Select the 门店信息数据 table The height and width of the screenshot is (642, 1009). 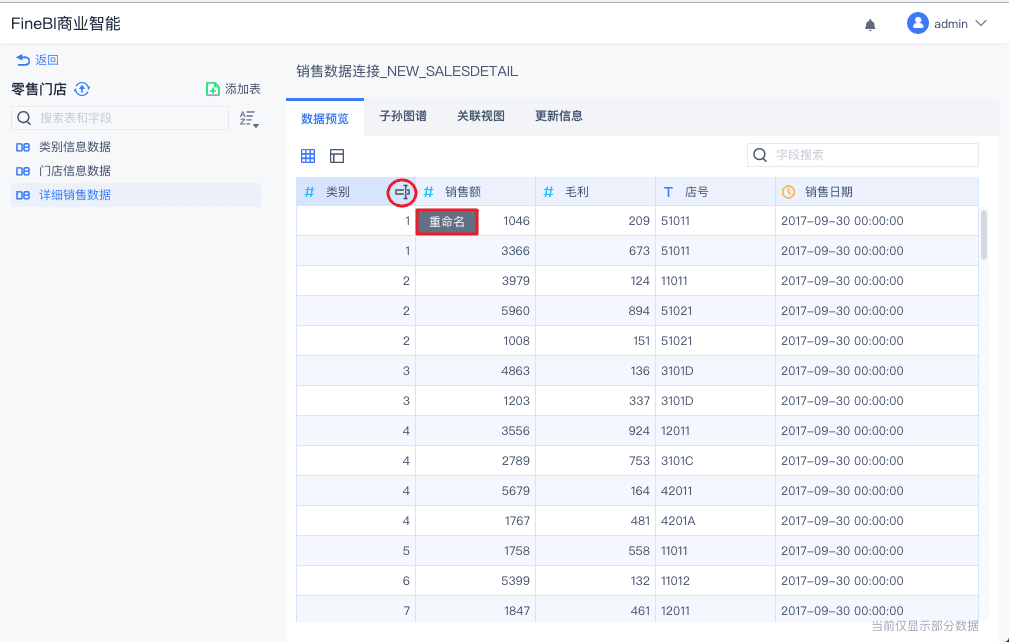[x=74, y=171]
